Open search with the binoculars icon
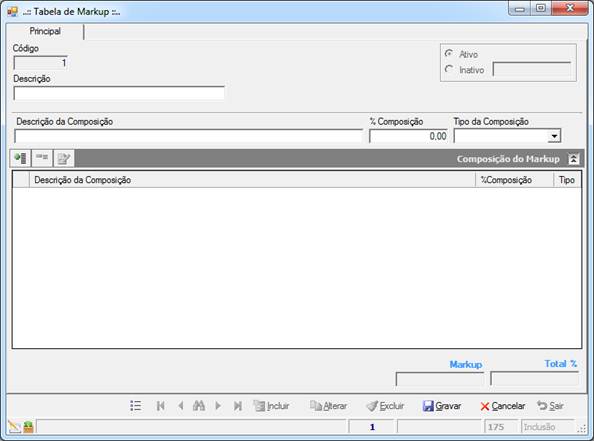The height and width of the screenshot is (441, 594). (x=199, y=406)
